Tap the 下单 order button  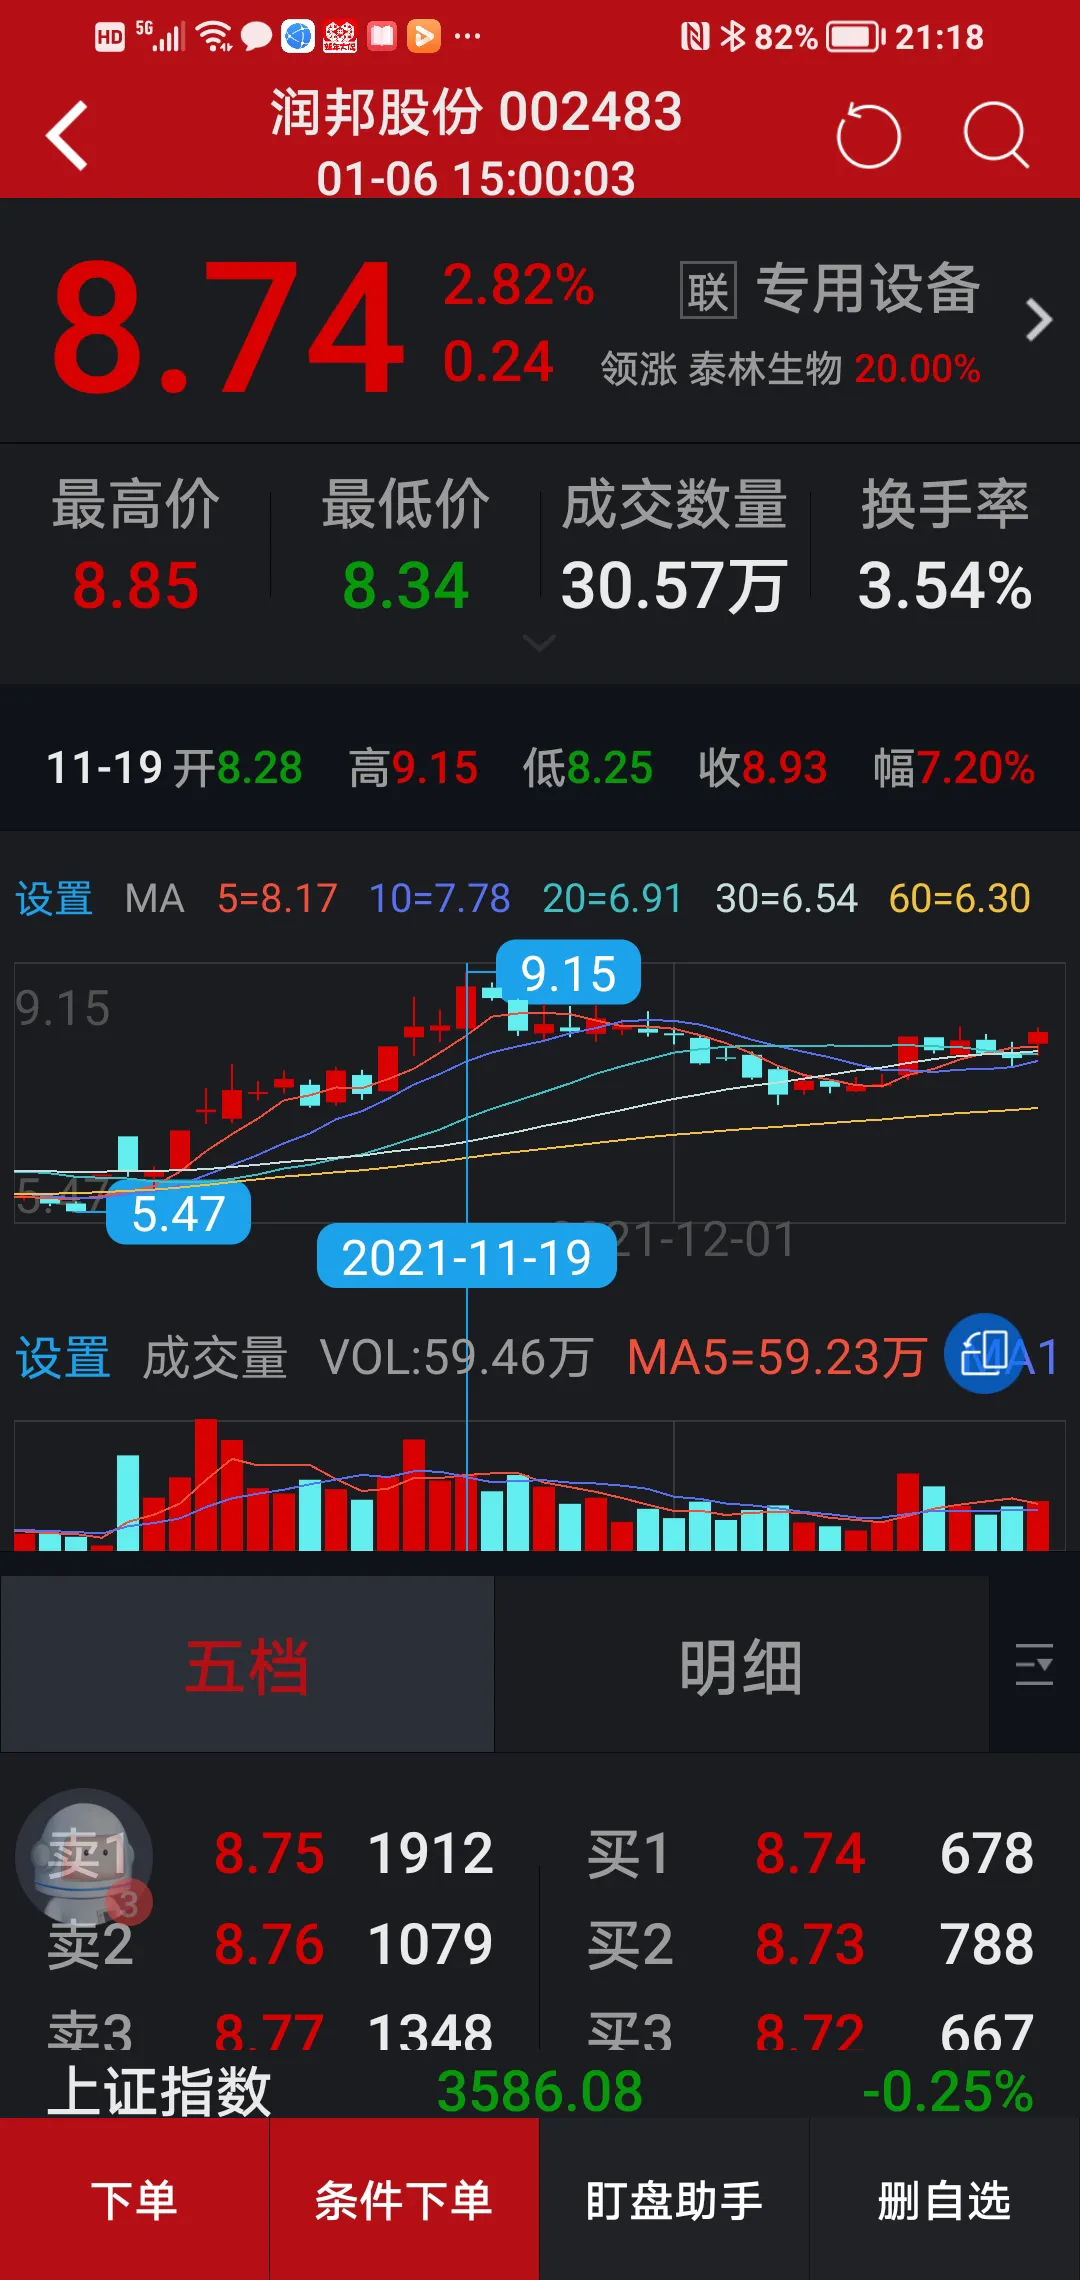point(134,2200)
